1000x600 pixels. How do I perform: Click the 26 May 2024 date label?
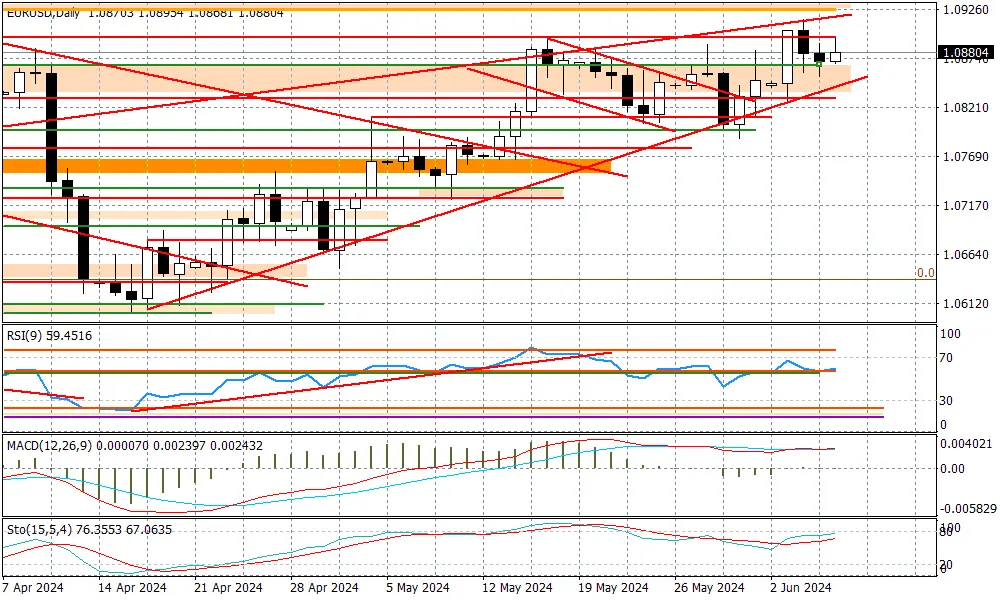pyautogui.click(x=710, y=587)
